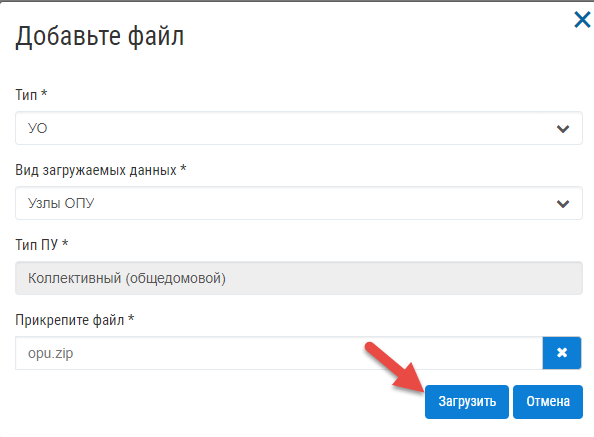The height and width of the screenshot is (437, 594).
Task: Click the Прикрепите файл input box
Action: pos(279,353)
